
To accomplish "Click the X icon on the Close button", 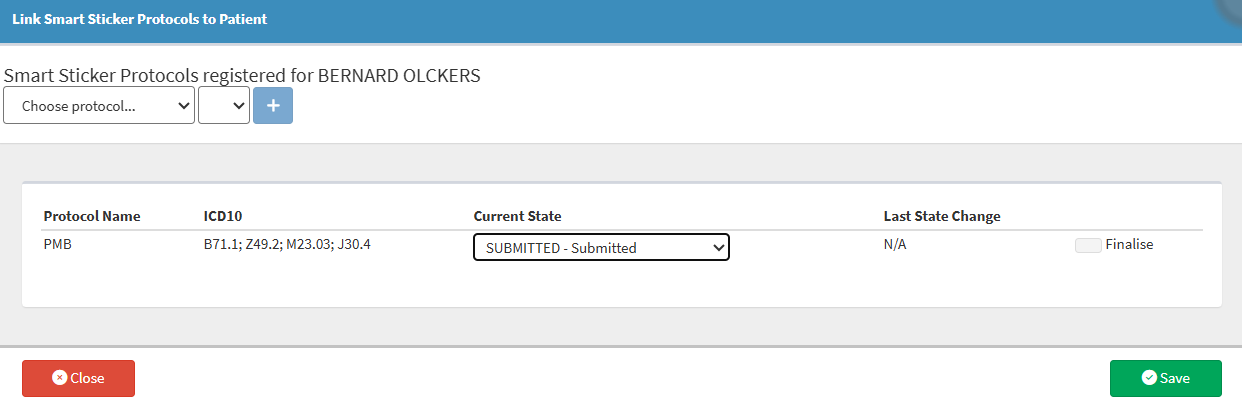I will 60,378.
